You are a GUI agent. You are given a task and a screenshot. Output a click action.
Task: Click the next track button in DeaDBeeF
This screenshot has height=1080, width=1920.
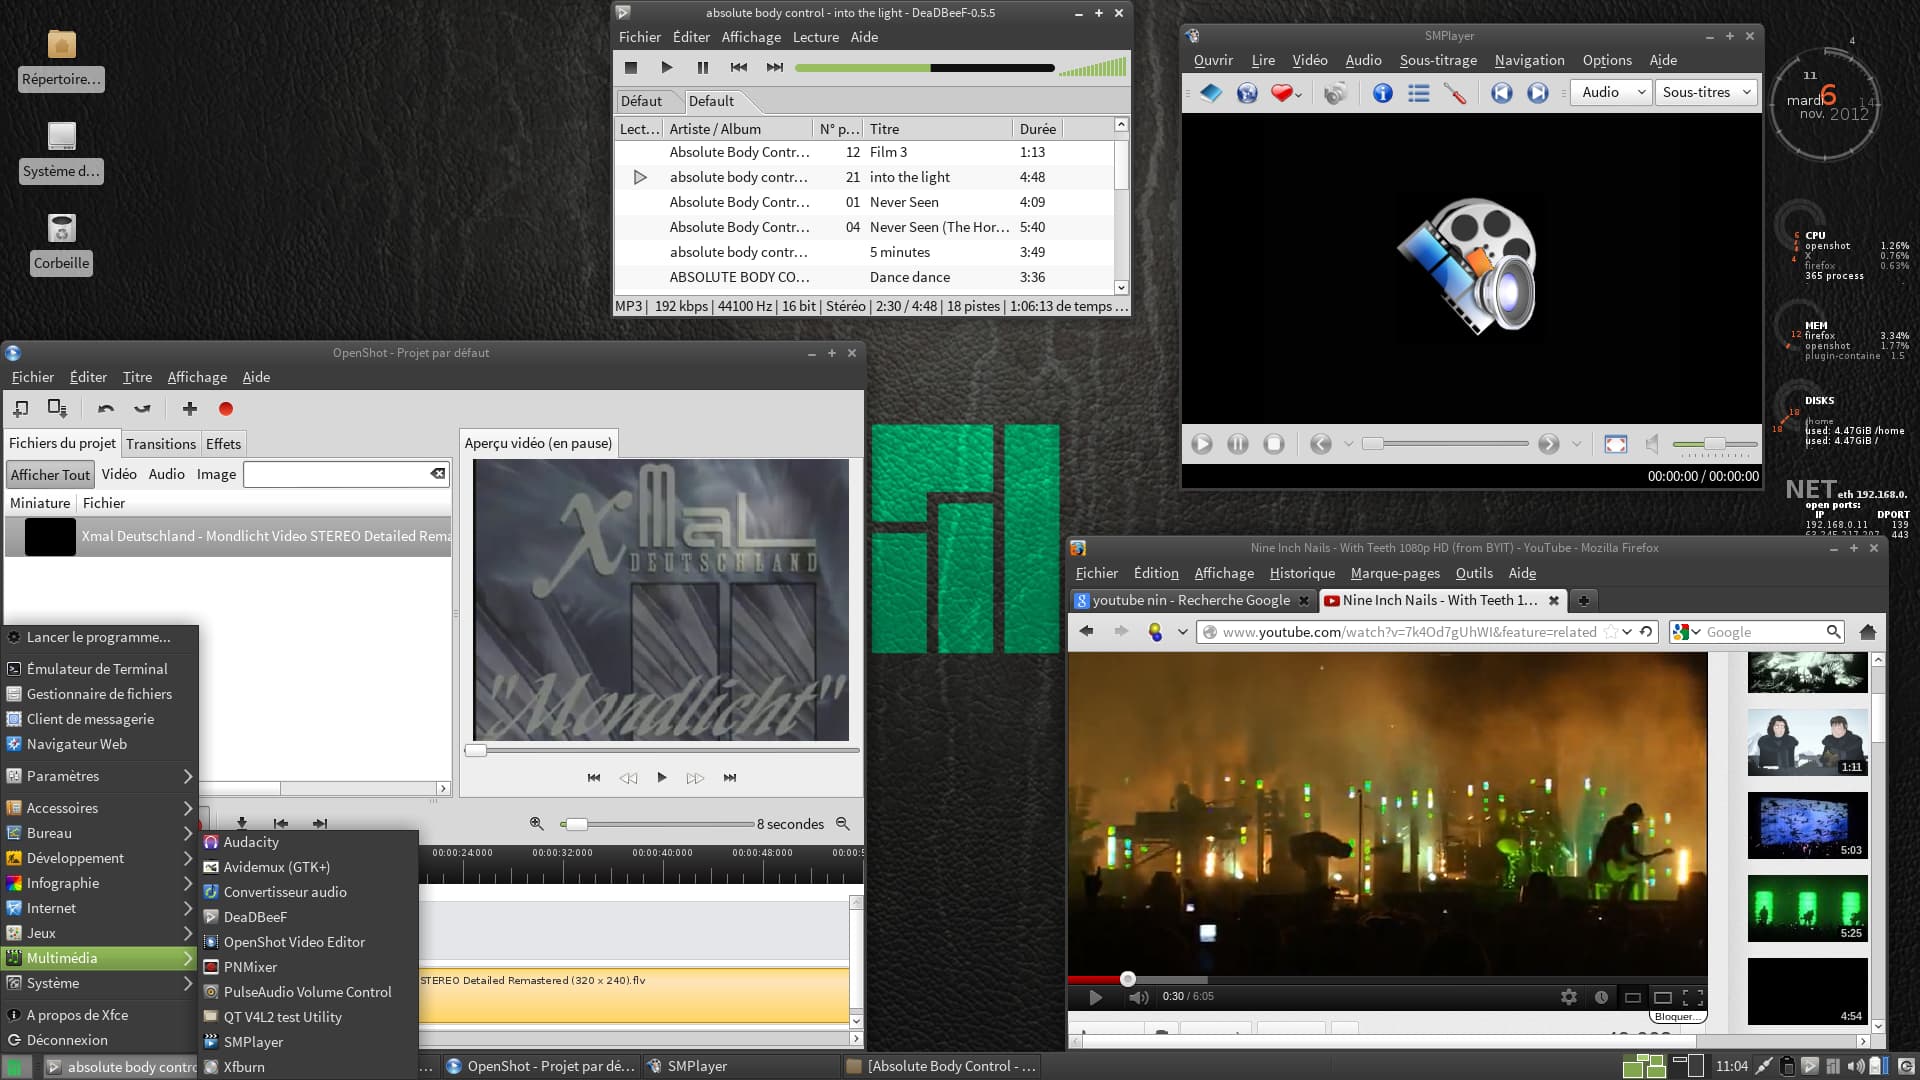pyautogui.click(x=775, y=68)
